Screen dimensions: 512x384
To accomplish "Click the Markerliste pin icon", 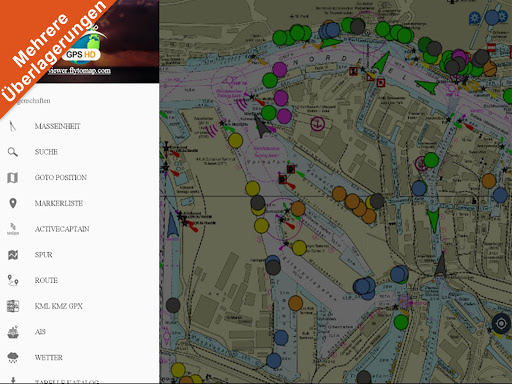I will pos(13,203).
